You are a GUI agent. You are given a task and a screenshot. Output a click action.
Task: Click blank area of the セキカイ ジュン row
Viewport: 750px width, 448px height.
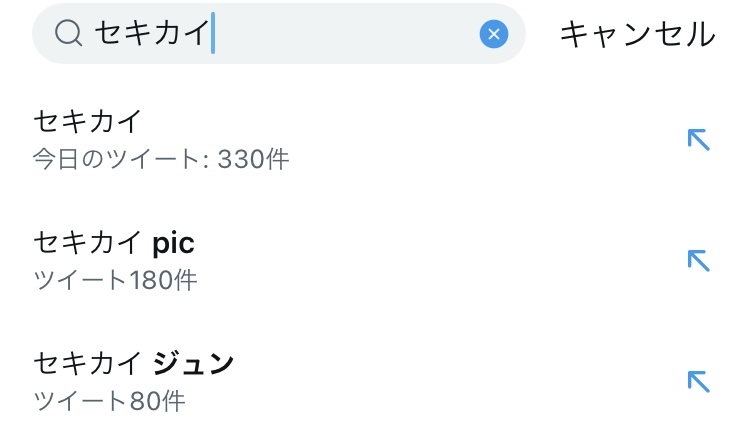(450, 380)
